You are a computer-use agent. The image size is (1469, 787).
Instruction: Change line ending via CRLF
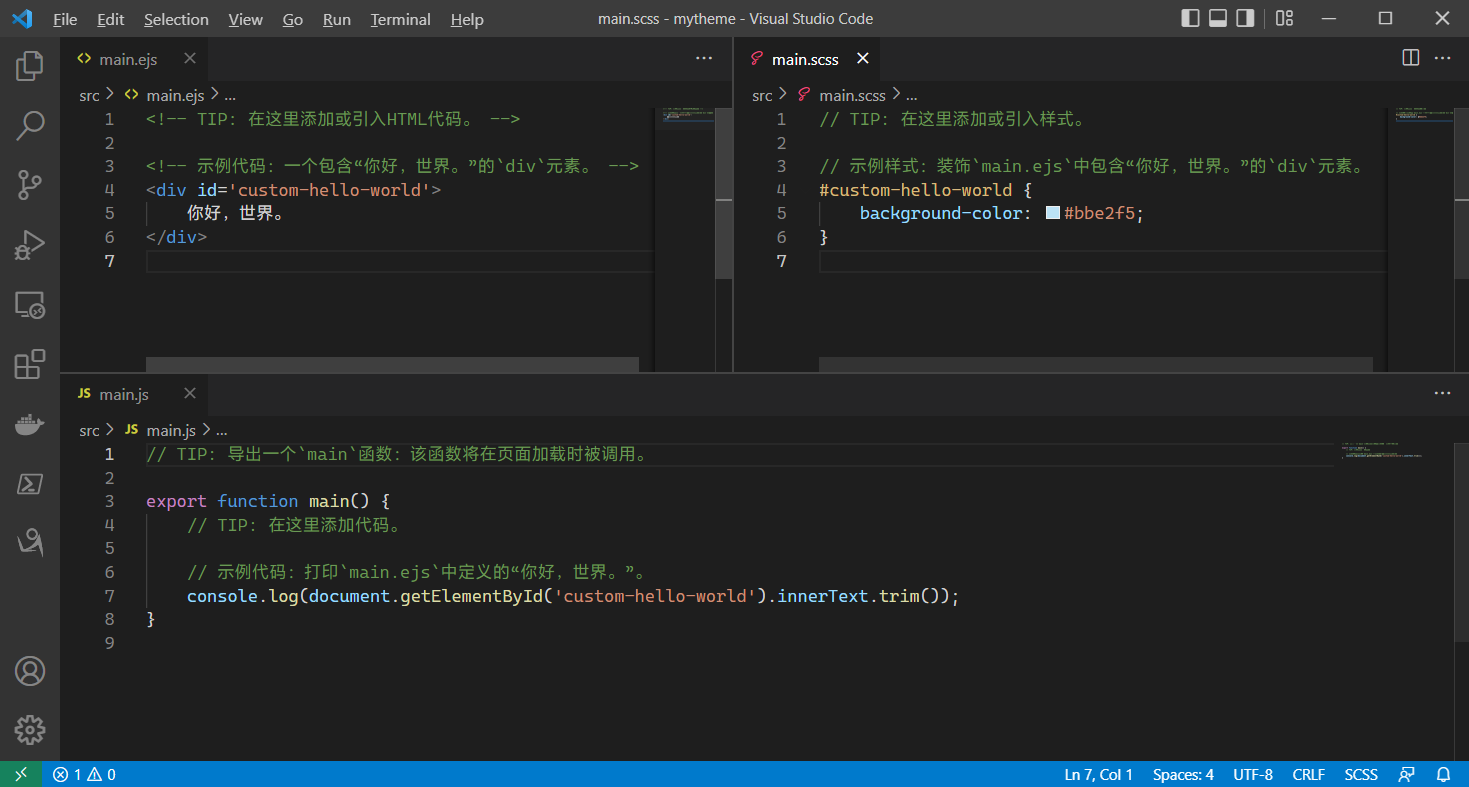[x=1308, y=774]
